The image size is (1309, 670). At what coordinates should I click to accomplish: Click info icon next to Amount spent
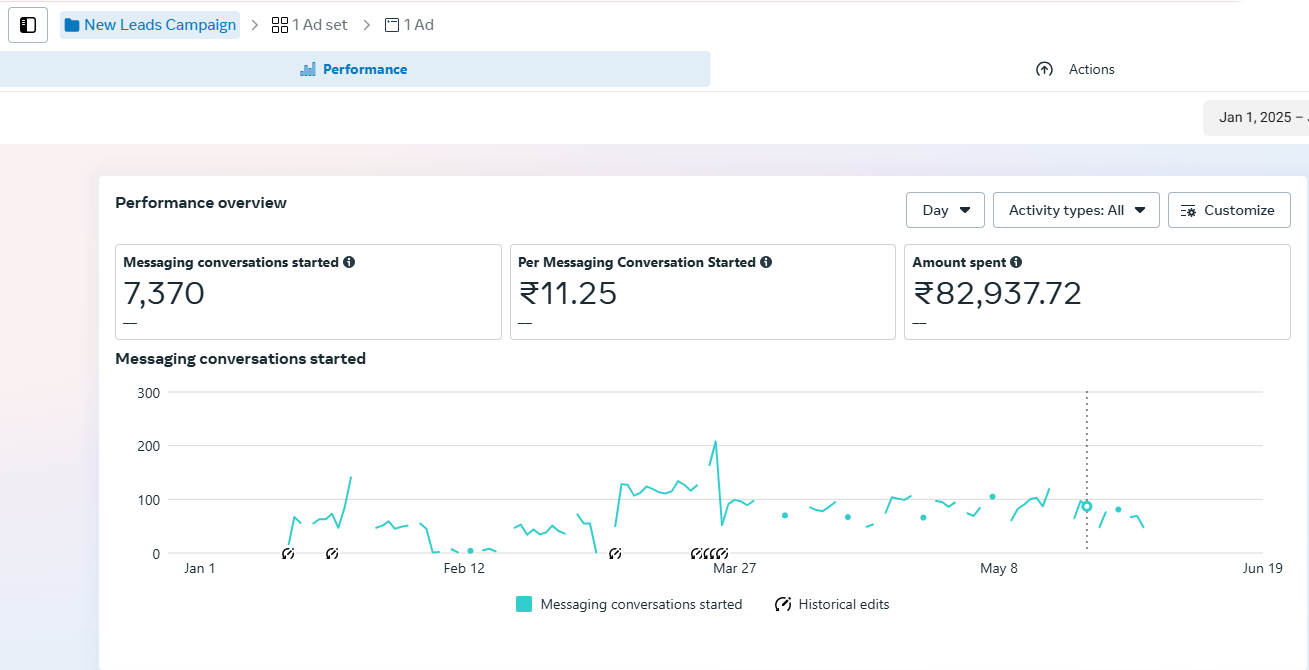click(x=1016, y=262)
